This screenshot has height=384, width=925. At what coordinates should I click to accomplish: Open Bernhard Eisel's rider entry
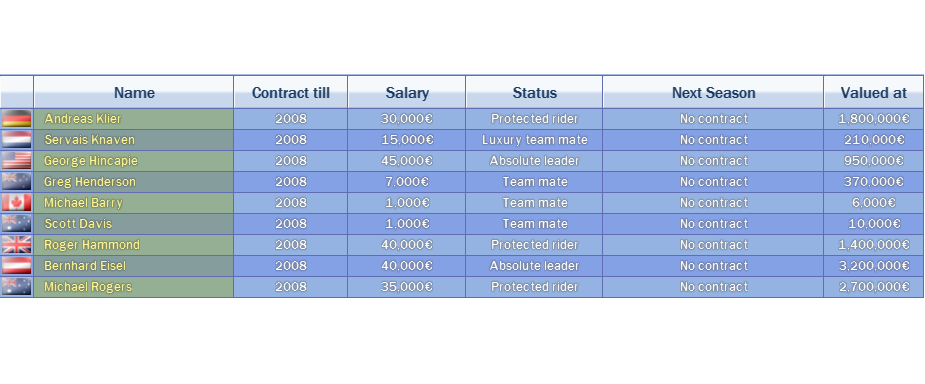[x=85, y=266]
